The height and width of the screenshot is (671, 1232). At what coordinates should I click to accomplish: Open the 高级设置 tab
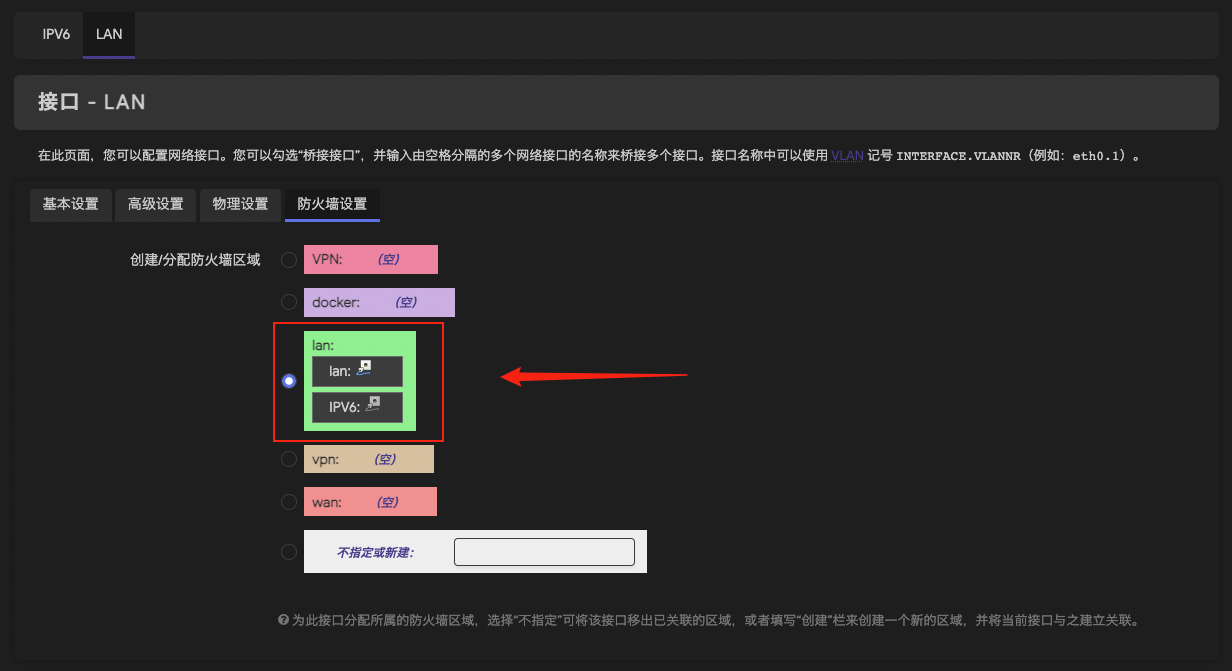[155, 204]
